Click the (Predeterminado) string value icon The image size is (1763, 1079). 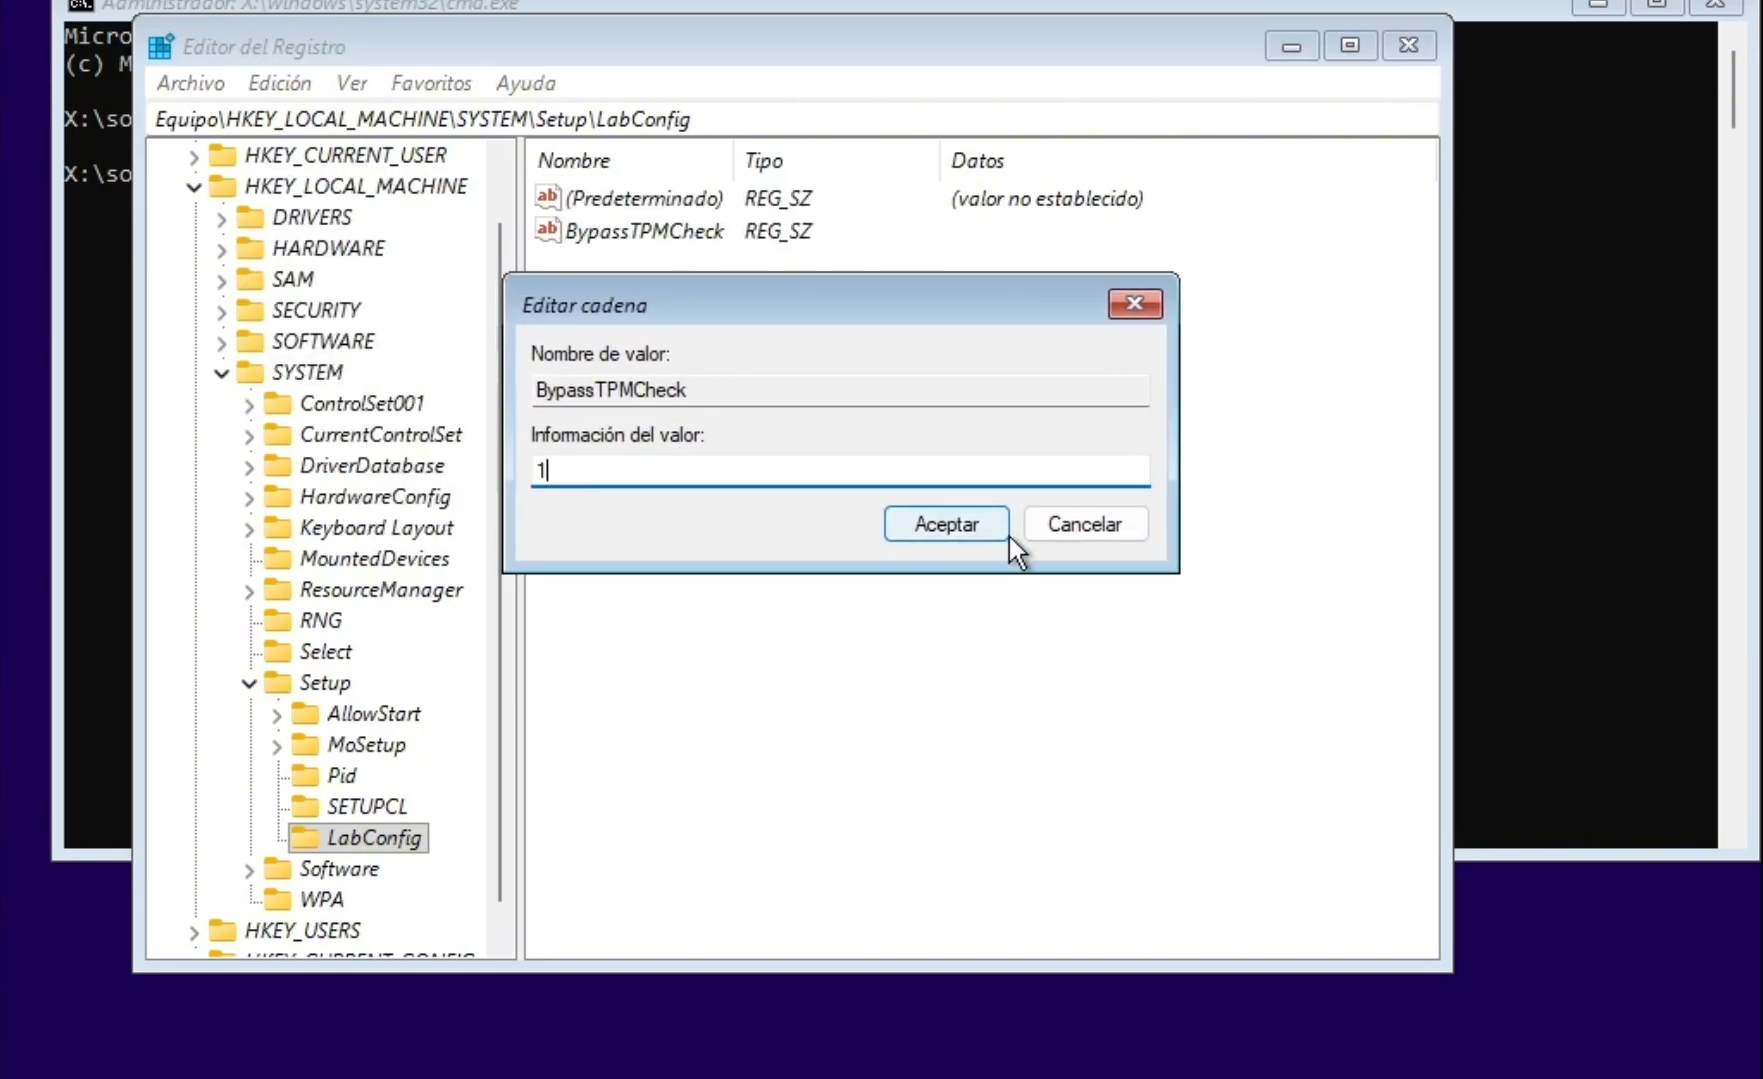point(547,197)
